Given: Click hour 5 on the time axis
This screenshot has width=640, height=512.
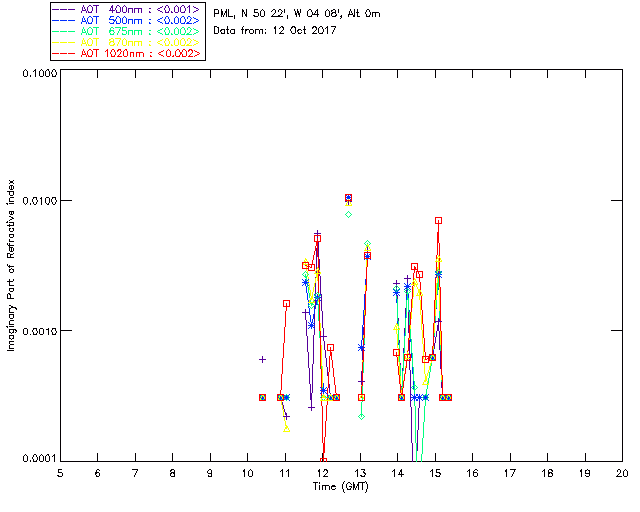Looking at the screenshot, I should 60,474.
